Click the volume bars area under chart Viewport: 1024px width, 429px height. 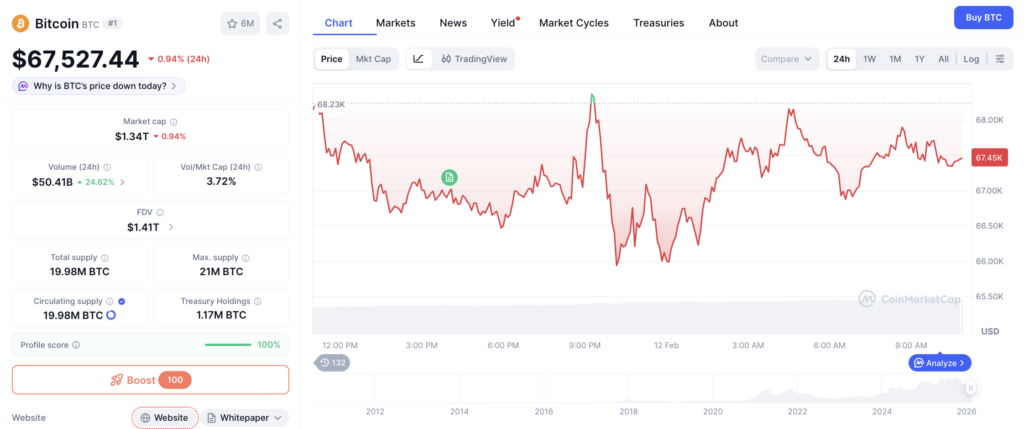point(638,319)
